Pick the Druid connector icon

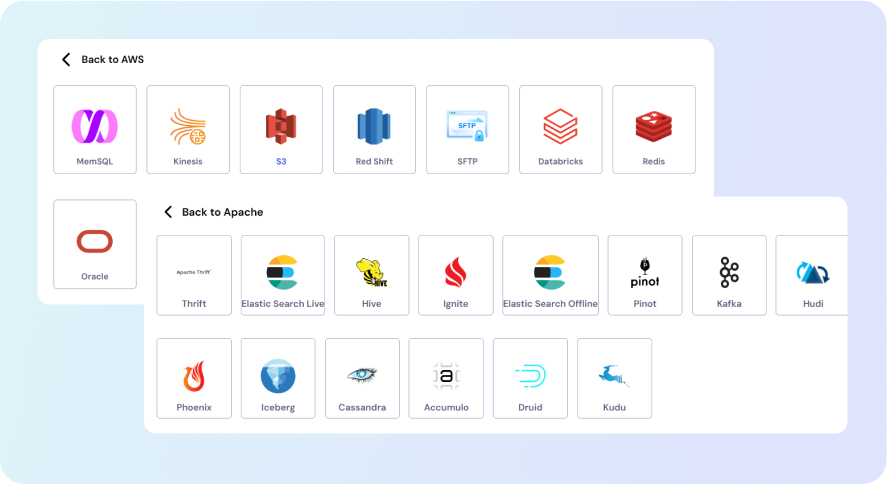point(530,376)
